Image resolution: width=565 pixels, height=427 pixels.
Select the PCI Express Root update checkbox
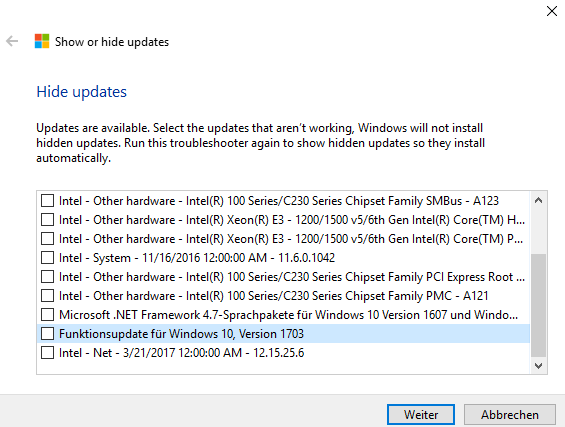point(47,277)
